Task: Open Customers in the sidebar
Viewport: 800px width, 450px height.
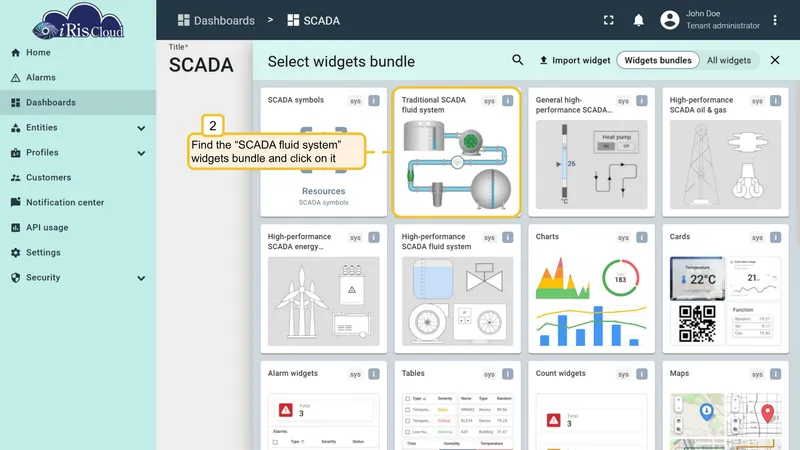Action: coord(78,178)
